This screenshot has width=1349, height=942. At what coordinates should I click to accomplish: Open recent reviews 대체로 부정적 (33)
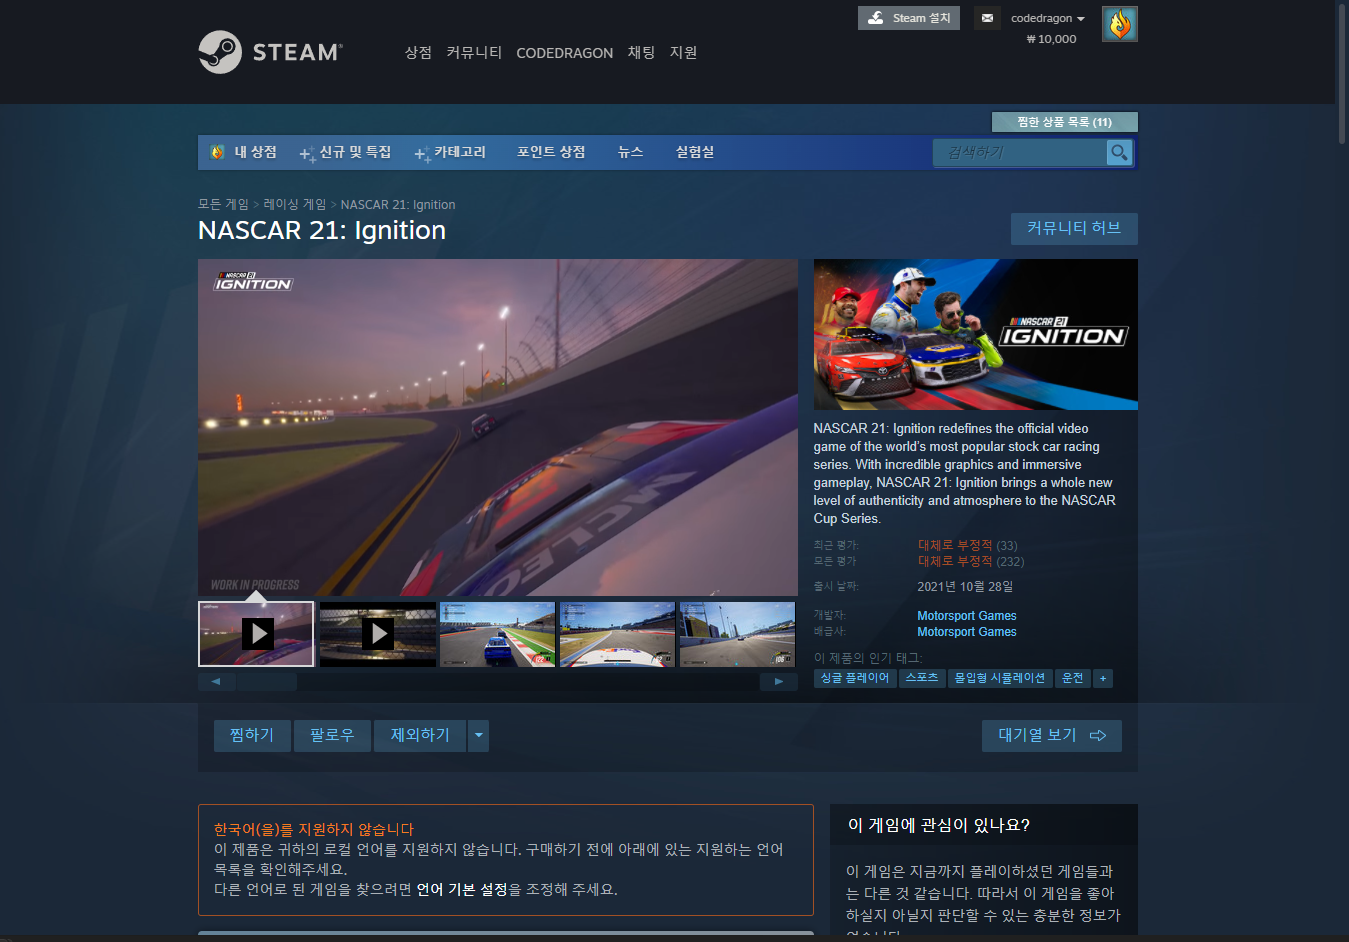pos(967,545)
